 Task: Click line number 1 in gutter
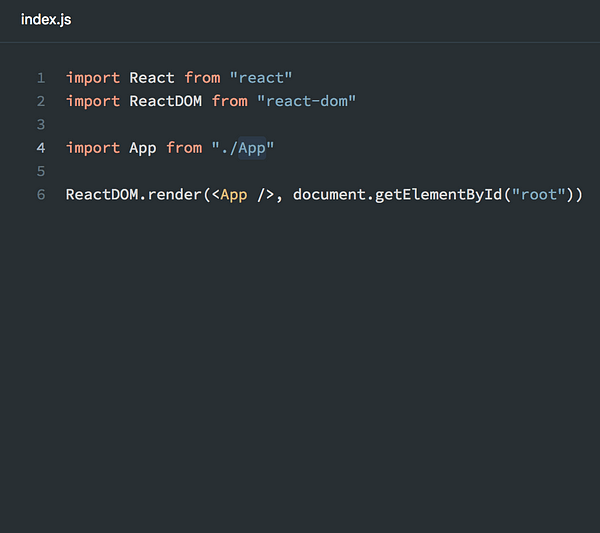(x=41, y=78)
